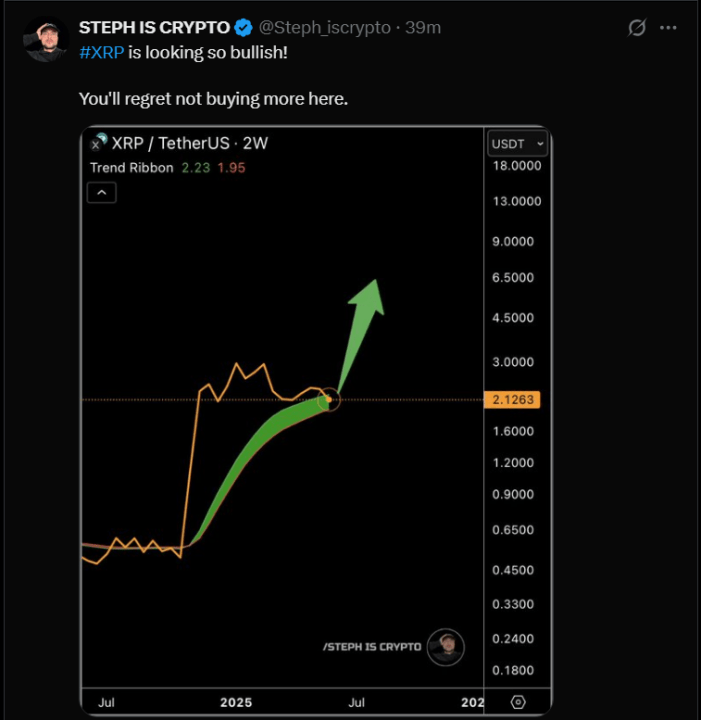Open the @Steph_iscrypto handle link
Screen dimensions: 701x720
(325, 28)
